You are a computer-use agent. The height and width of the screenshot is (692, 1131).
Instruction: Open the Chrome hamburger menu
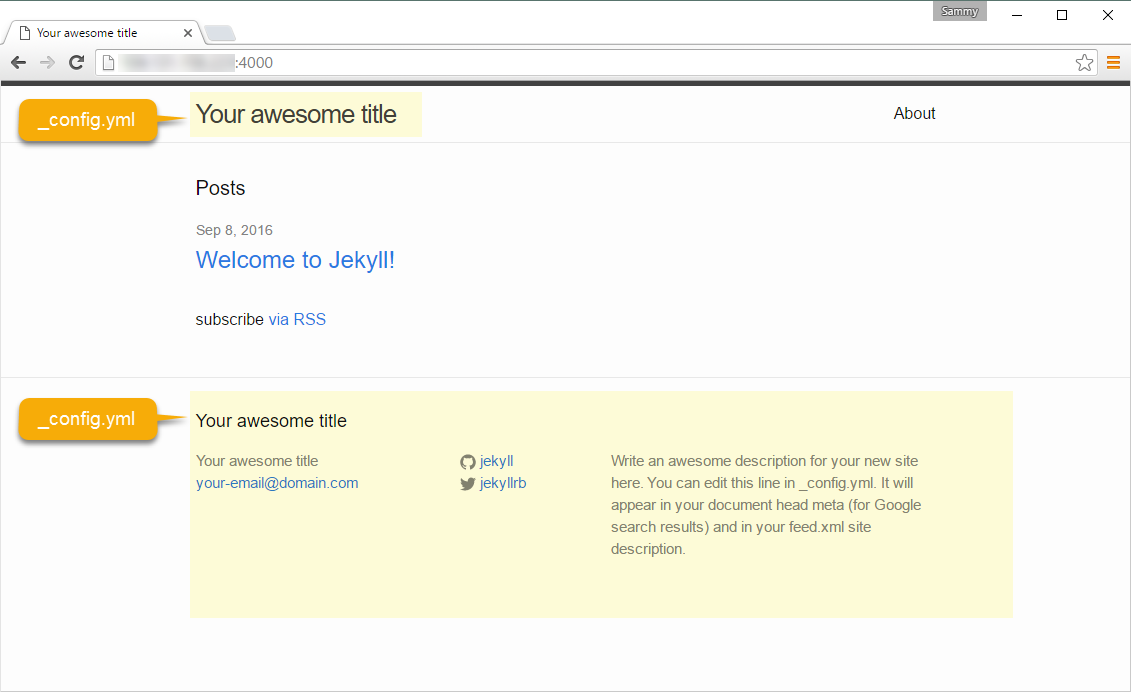pos(1113,63)
